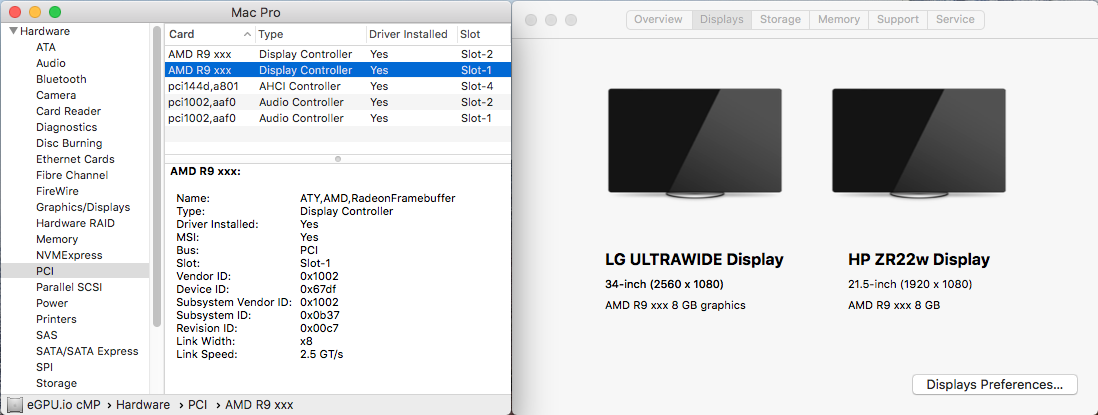The image size is (1098, 415).
Task: Click the eGPU.io cMP computer icon in path bar
Action: point(15,405)
